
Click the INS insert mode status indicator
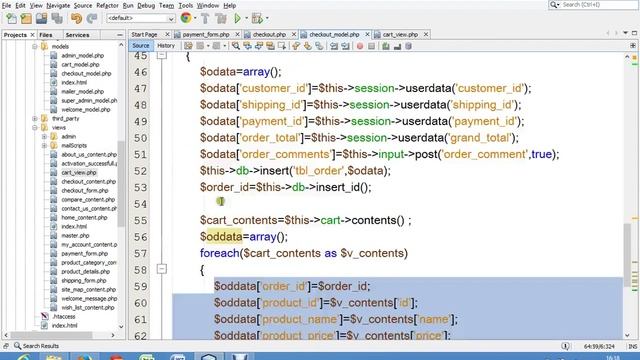coord(632,346)
